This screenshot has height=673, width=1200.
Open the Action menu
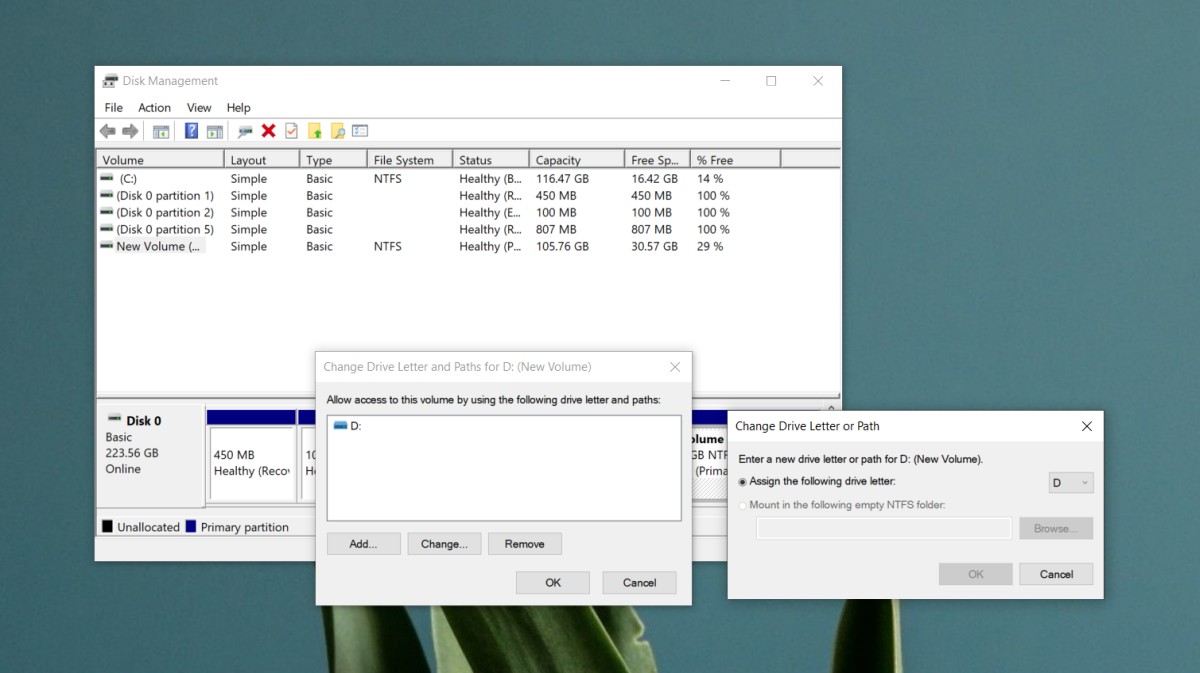154,107
